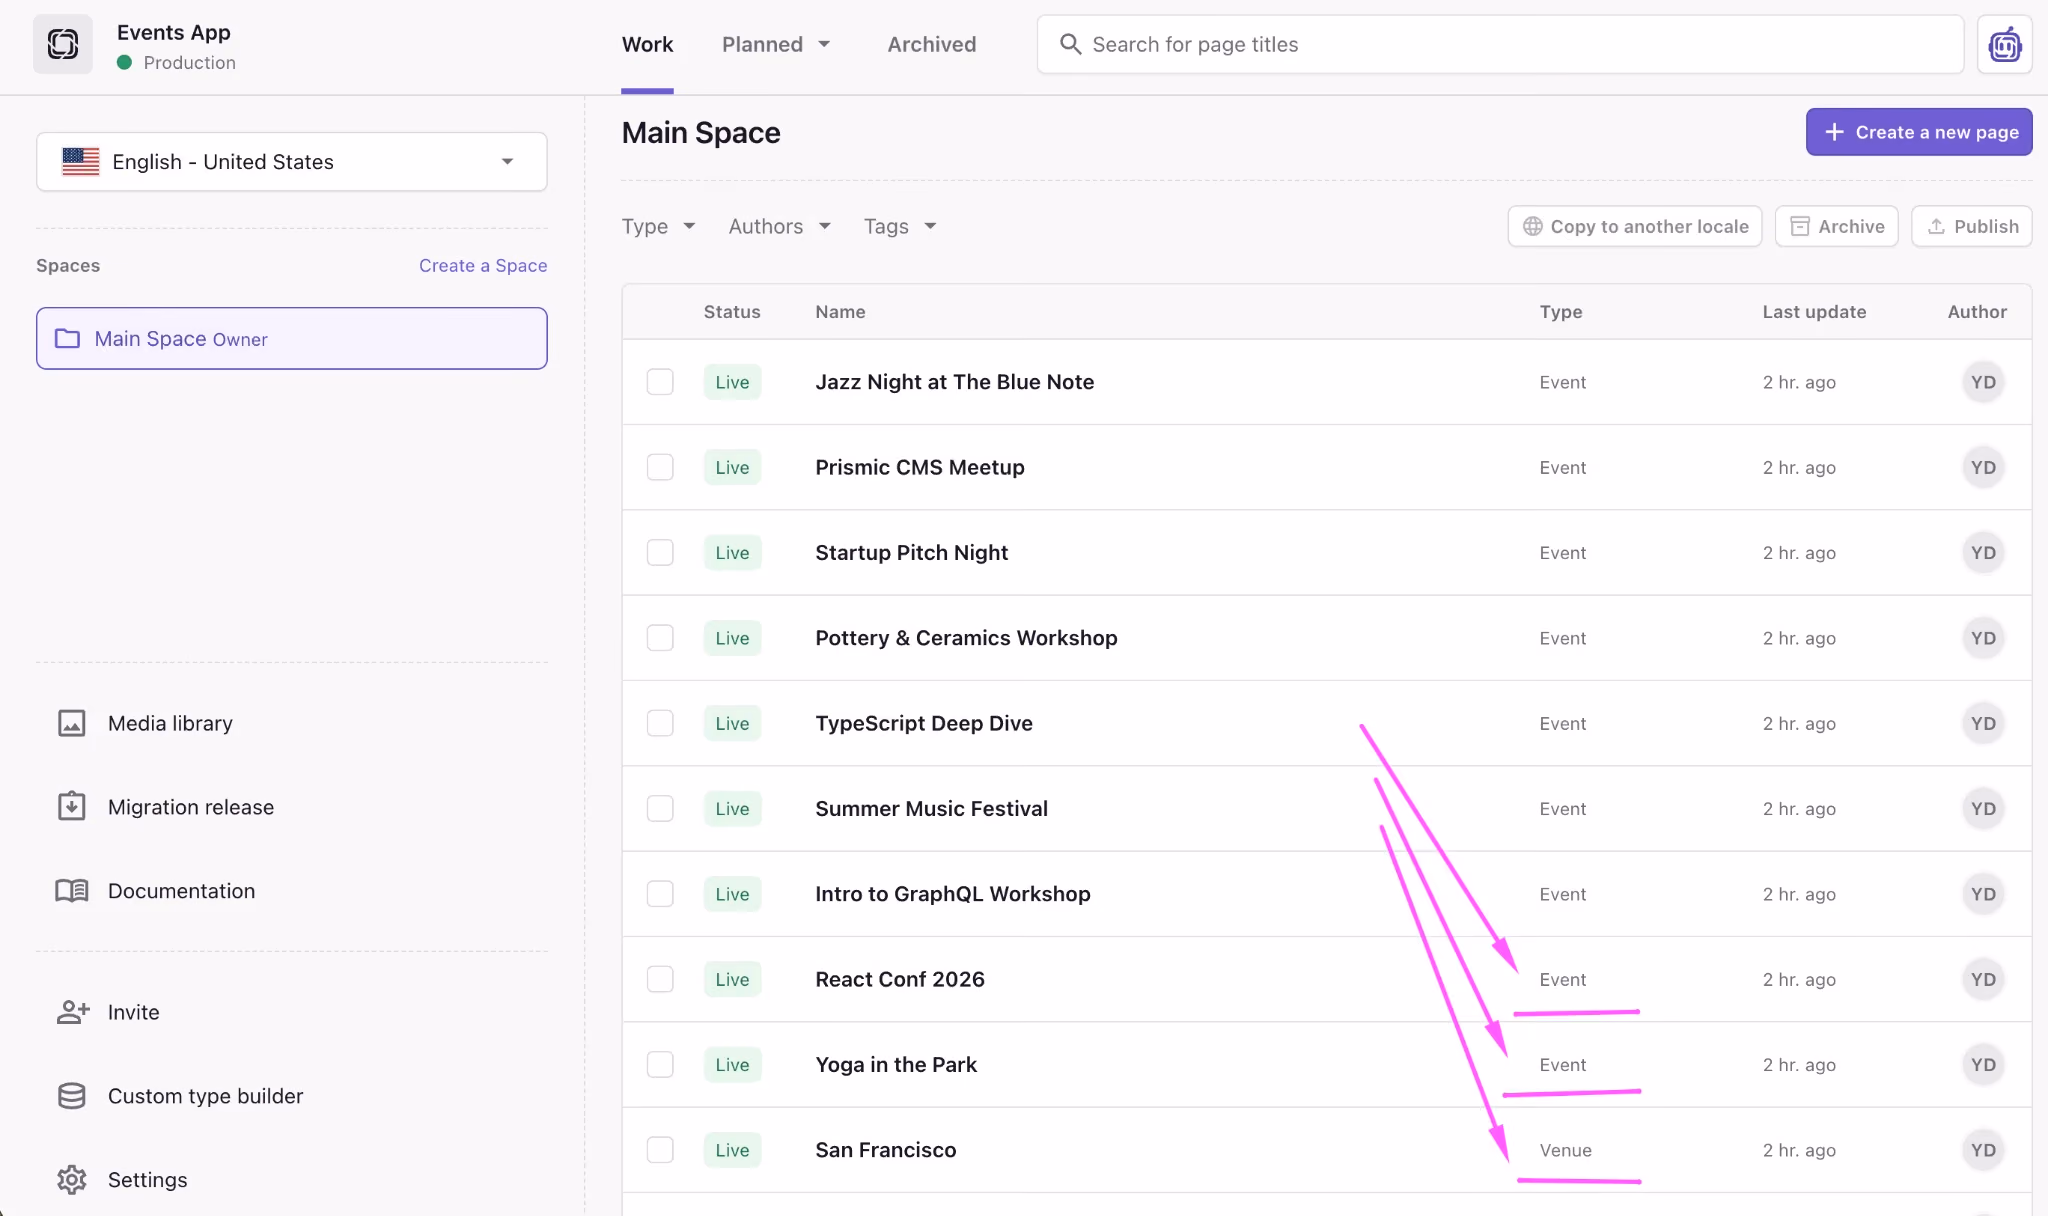
Task: Click the Settings gear icon
Action: tap(72, 1180)
